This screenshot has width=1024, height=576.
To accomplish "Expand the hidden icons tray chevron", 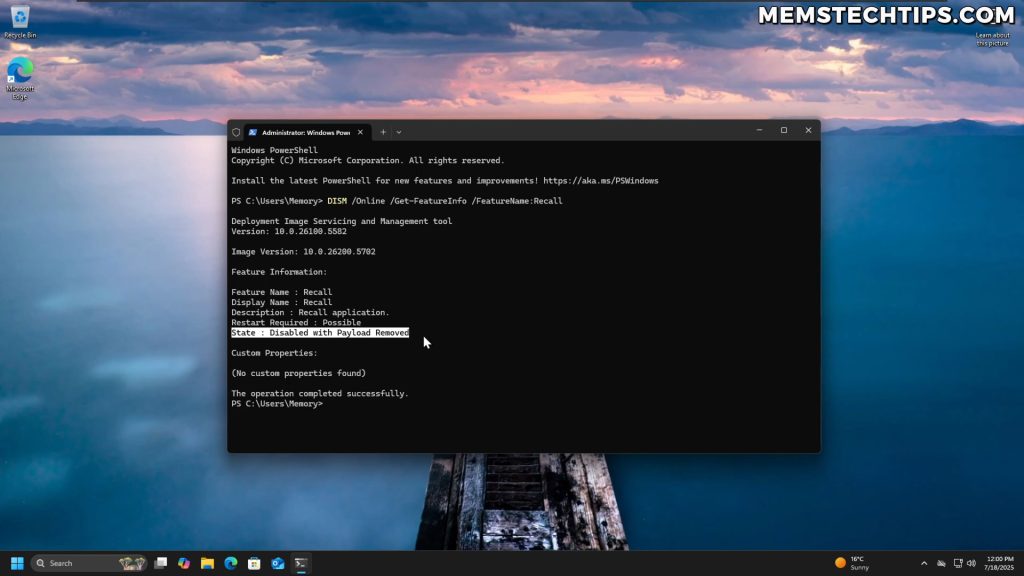I will 923,562.
